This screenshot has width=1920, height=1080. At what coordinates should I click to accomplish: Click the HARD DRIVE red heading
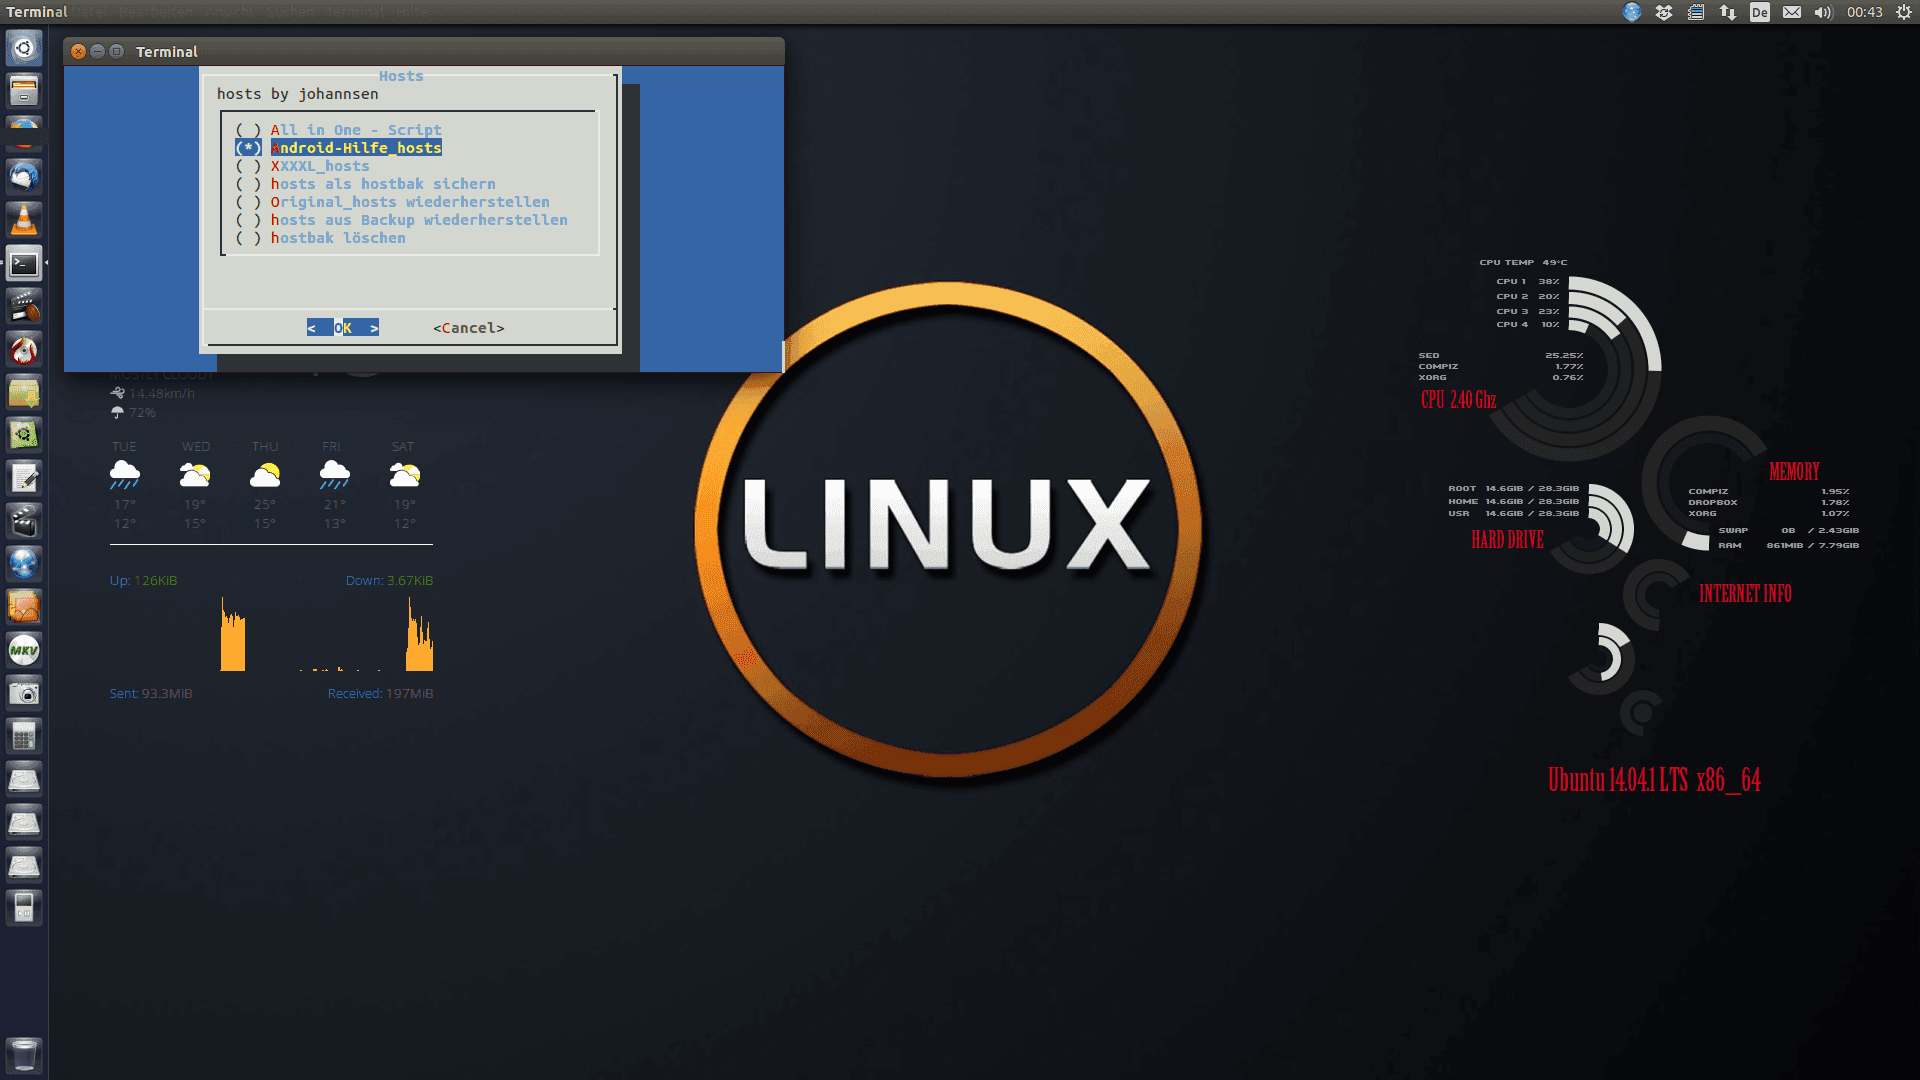point(1507,539)
